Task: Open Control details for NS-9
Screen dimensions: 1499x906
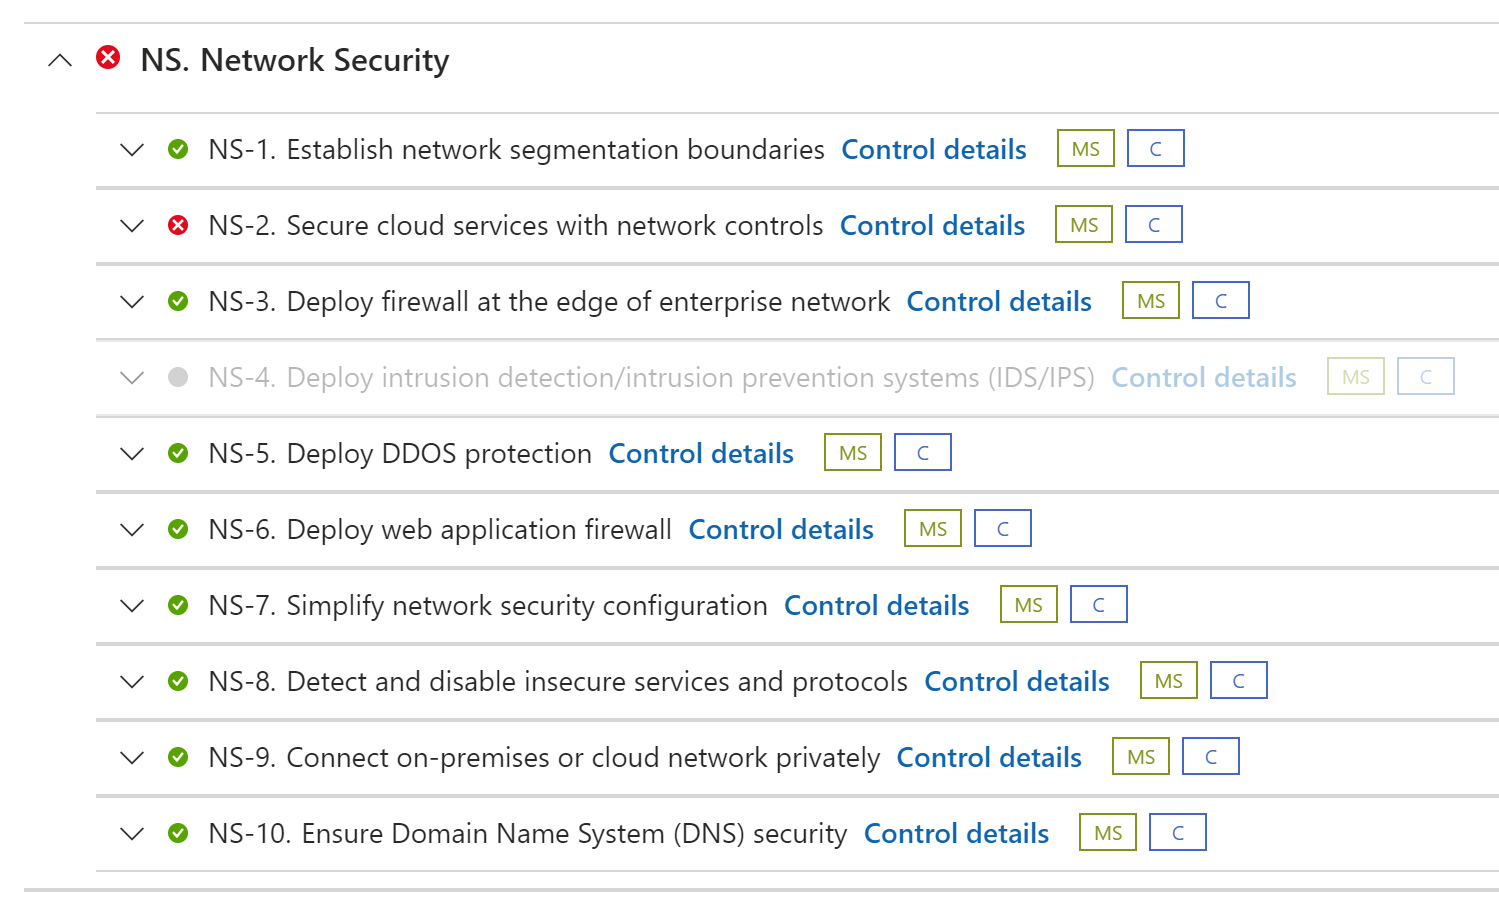Action: (988, 757)
